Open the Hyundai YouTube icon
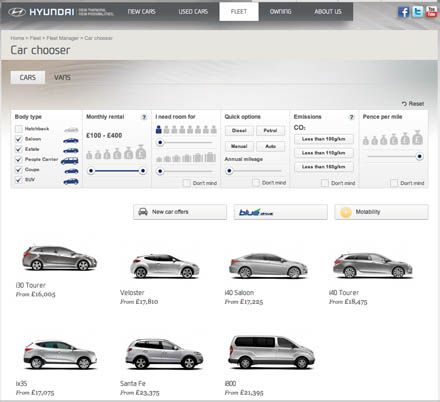This screenshot has width=440, height=402. 431,12
